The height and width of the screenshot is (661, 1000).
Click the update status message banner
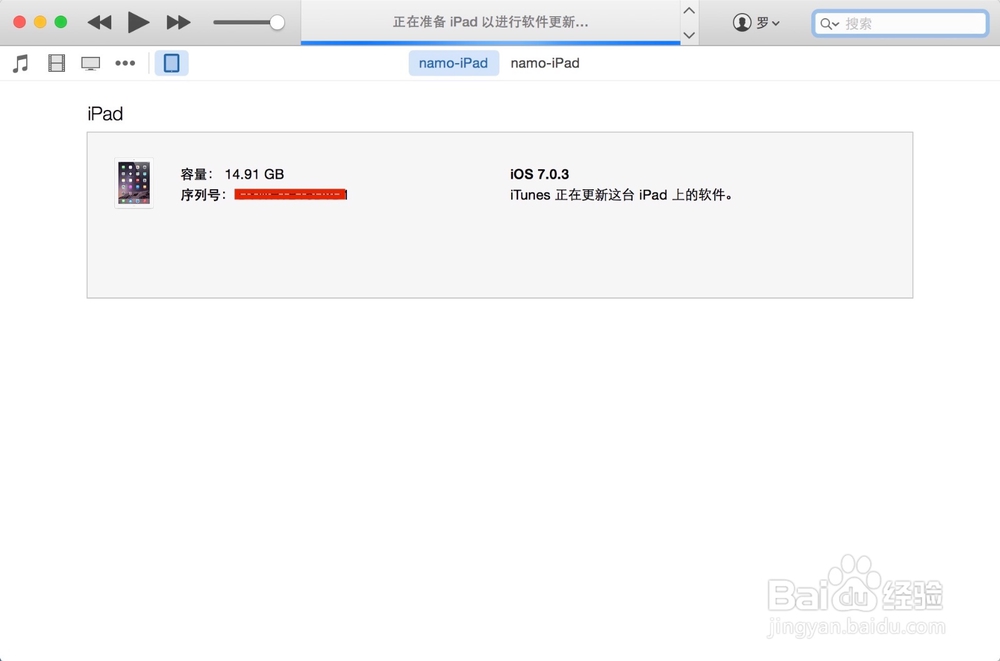click(490, 22)
